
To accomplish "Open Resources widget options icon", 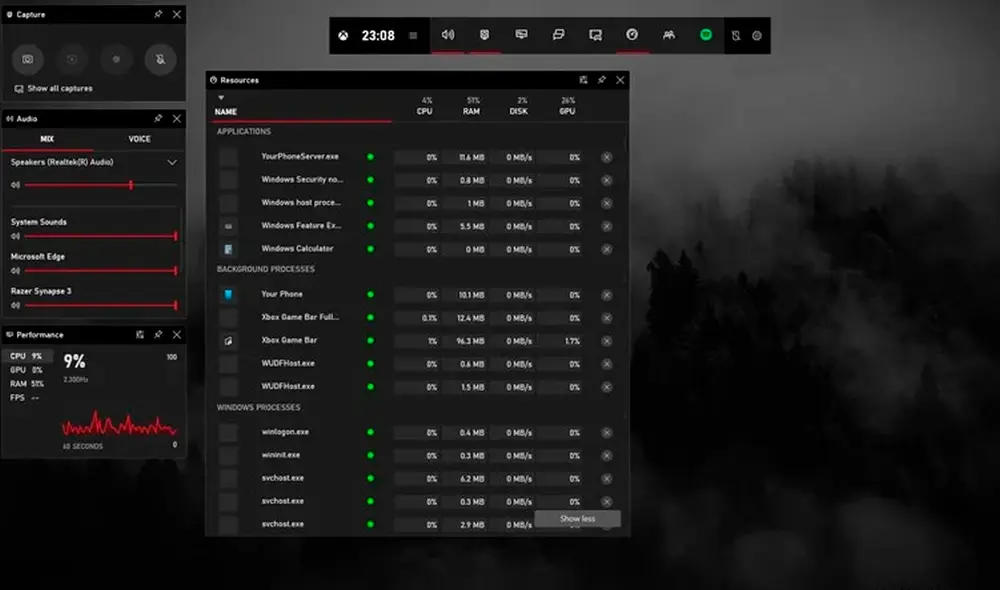I will click(x=583, y=80).
